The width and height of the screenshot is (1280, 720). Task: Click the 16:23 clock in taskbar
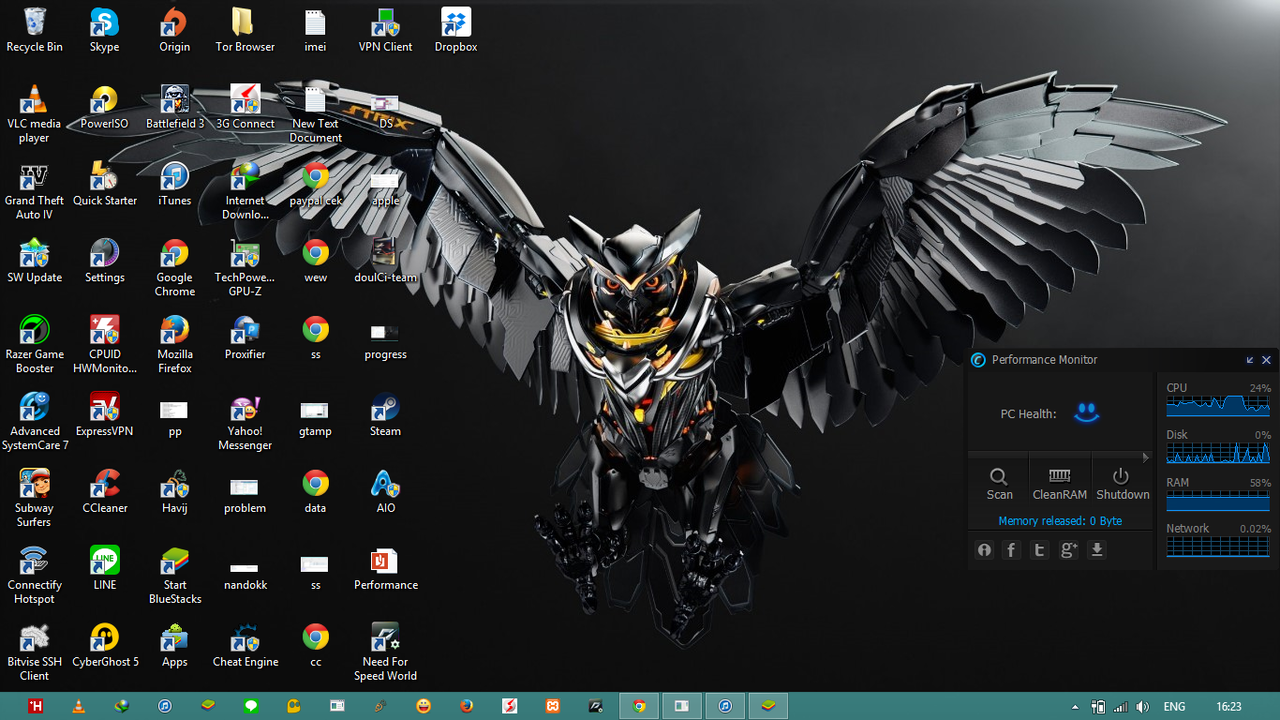(1229, 707)
